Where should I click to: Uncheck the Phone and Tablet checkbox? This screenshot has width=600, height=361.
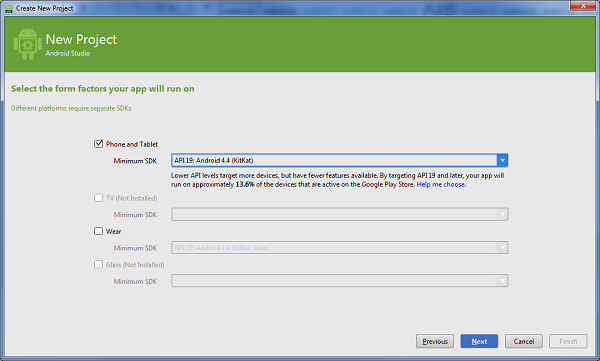98,144
